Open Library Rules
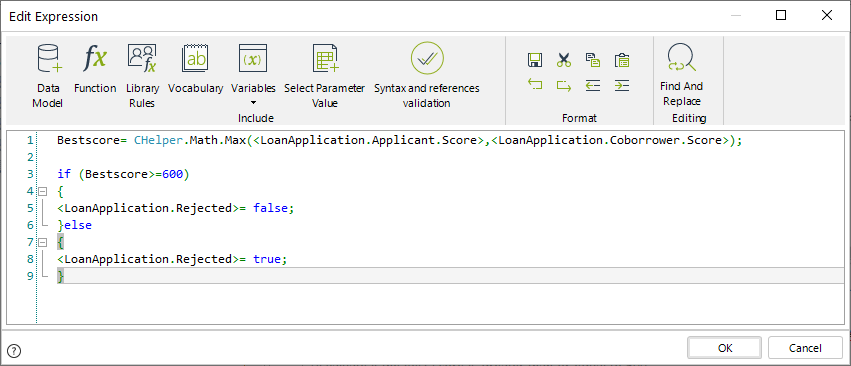 pyautogui.click(x=142, y=76)
